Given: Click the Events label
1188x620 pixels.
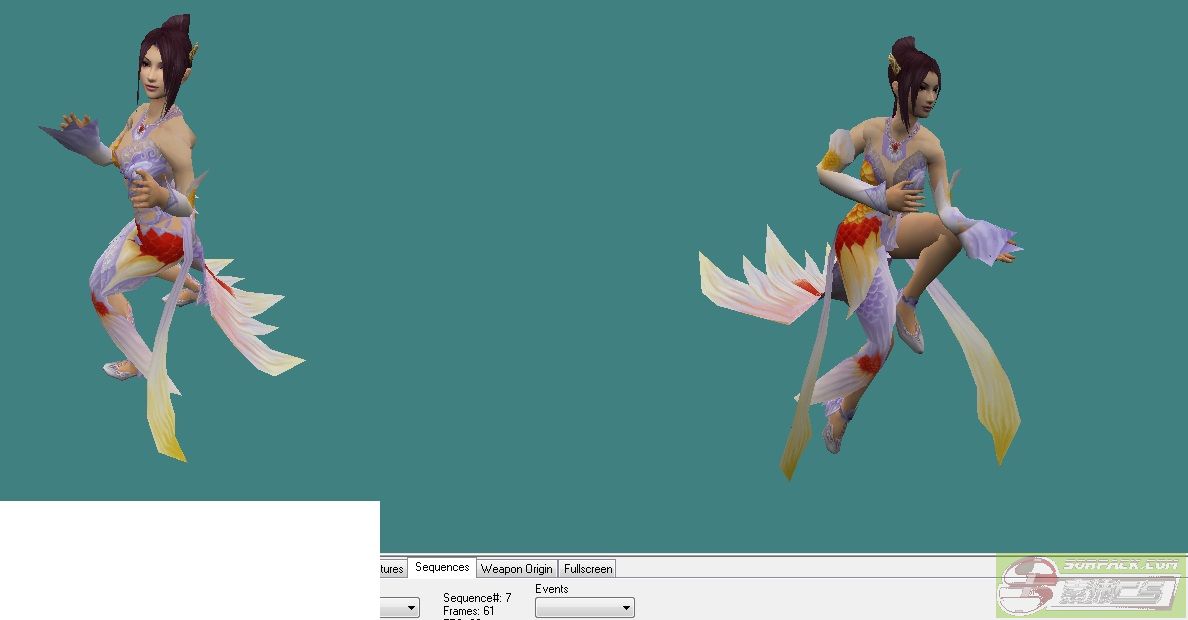Looking at the screenshot, I should 552,589.
